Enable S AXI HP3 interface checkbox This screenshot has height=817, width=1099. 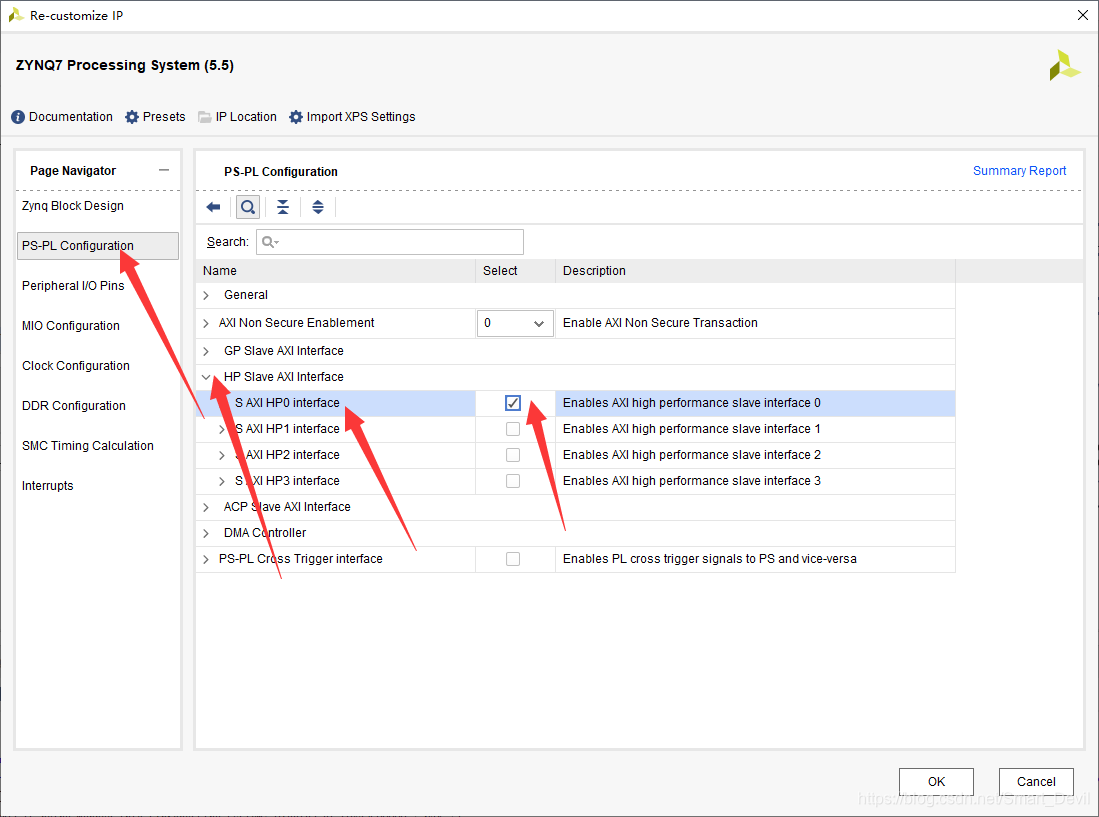tap(513, 481)
